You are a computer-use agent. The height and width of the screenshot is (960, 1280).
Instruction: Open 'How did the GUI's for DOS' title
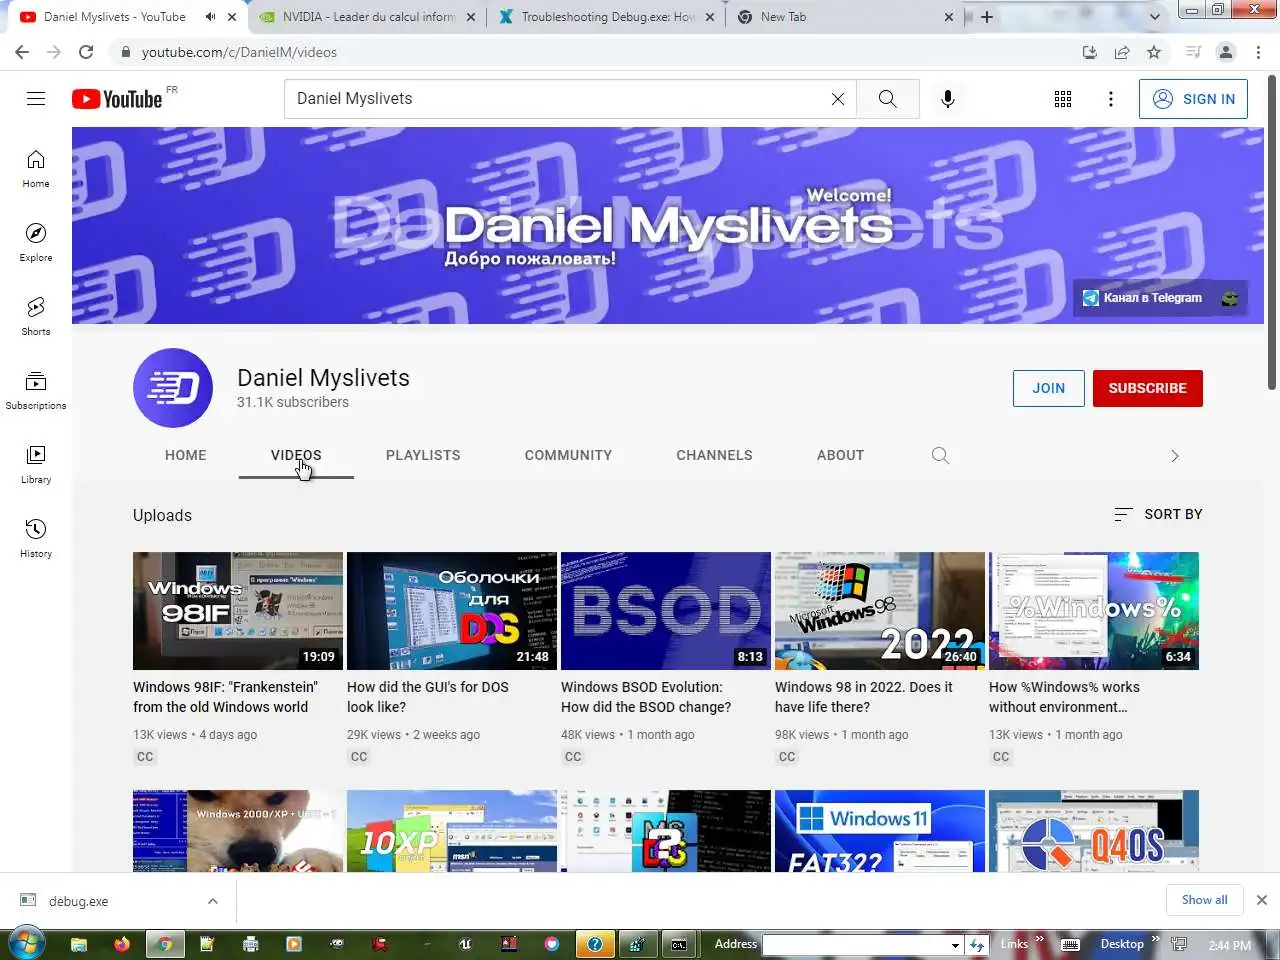click(428, 697)
